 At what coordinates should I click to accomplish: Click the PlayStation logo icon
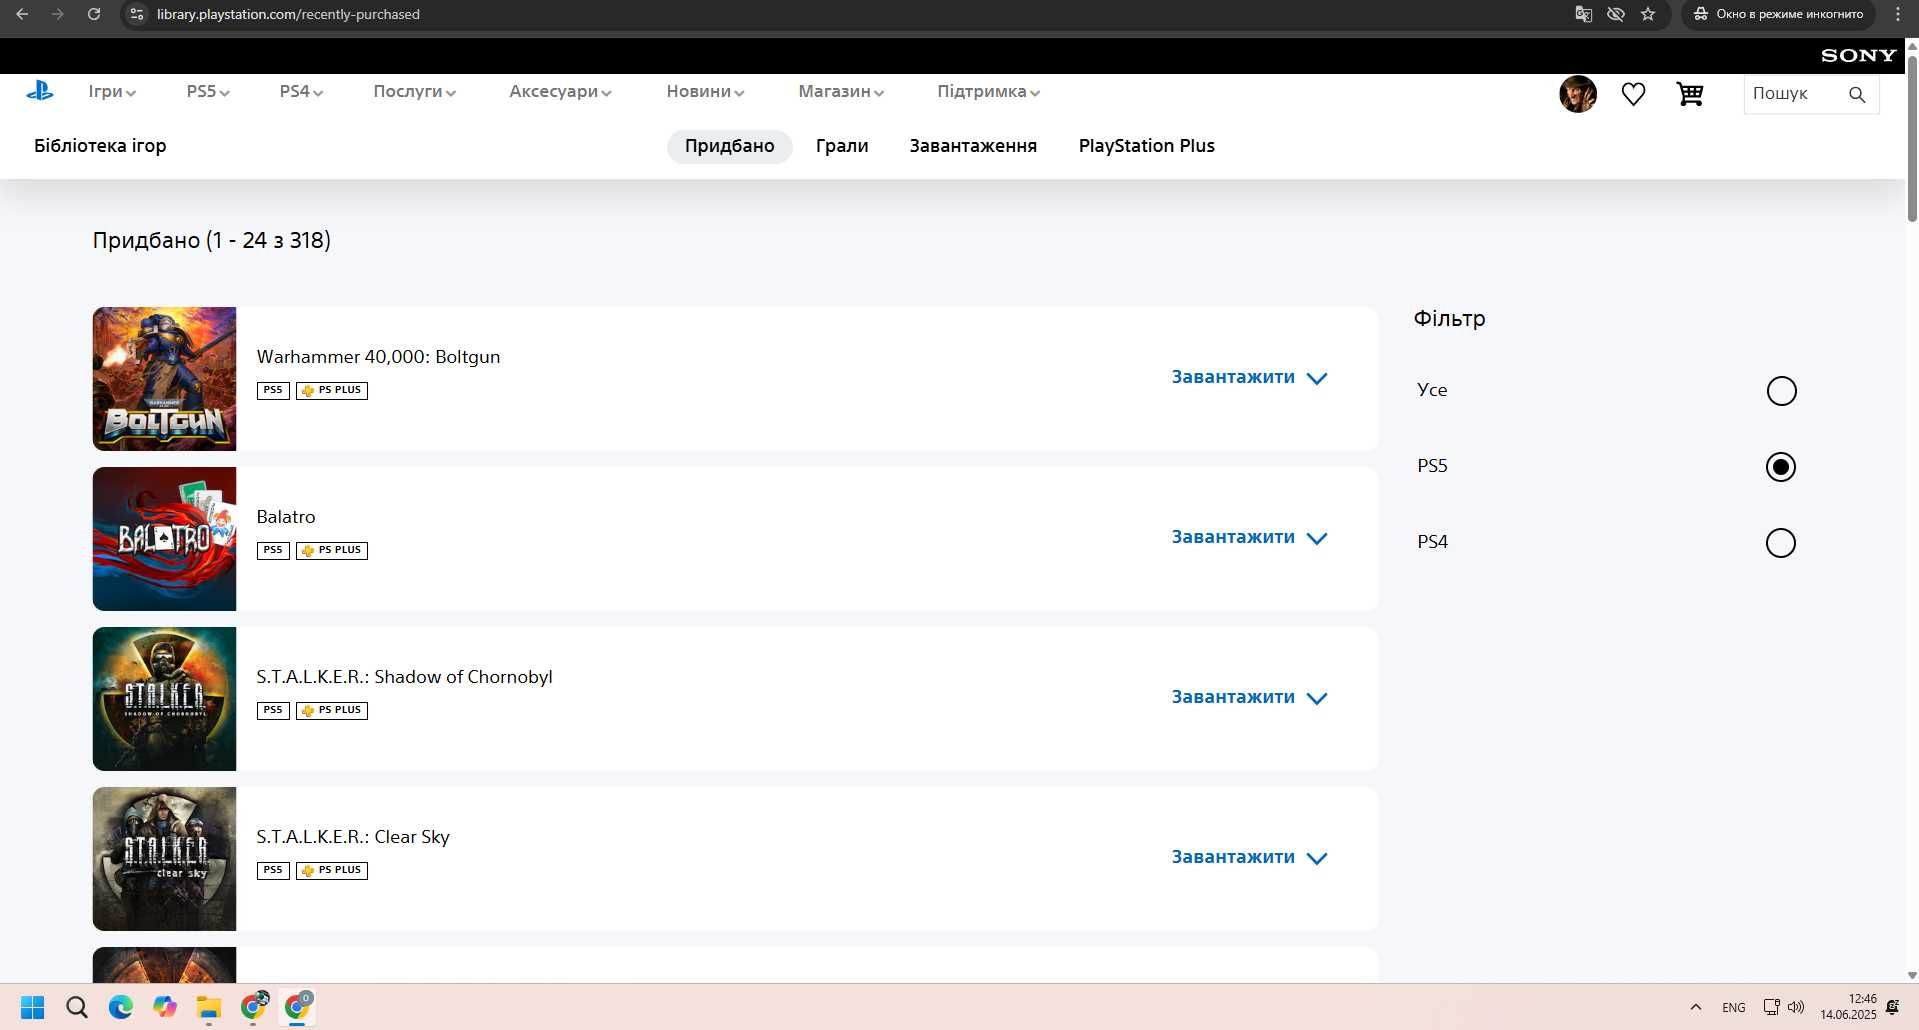(x=40, y=91)
